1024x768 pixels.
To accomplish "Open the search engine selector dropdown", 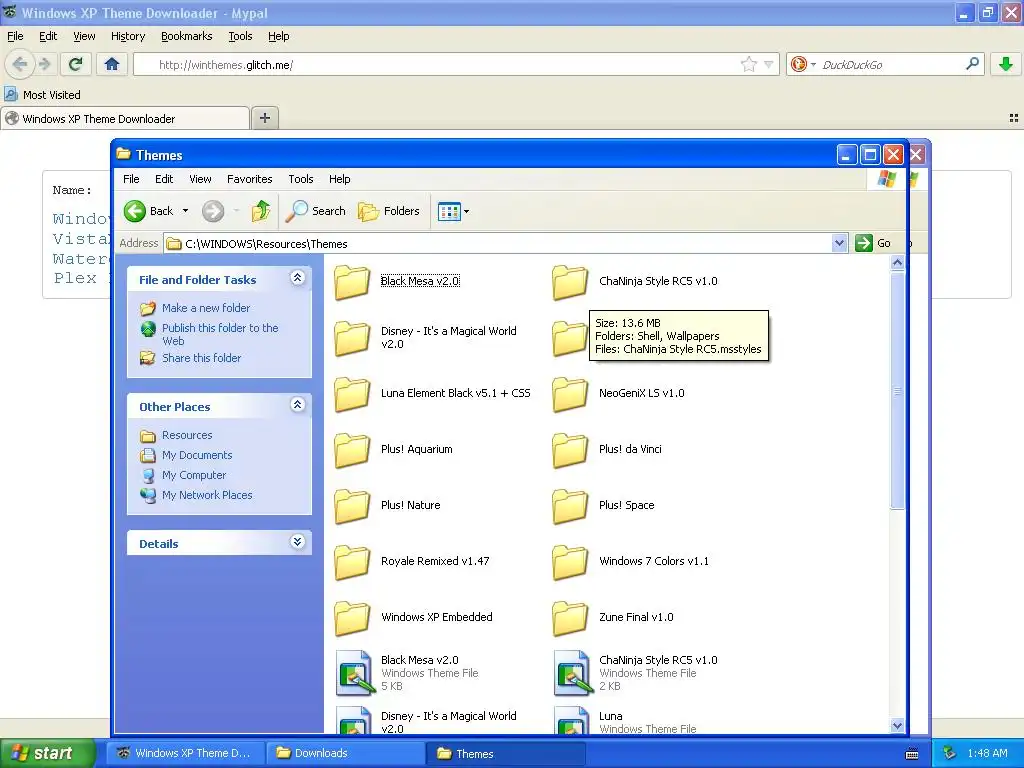I will 813,65.
